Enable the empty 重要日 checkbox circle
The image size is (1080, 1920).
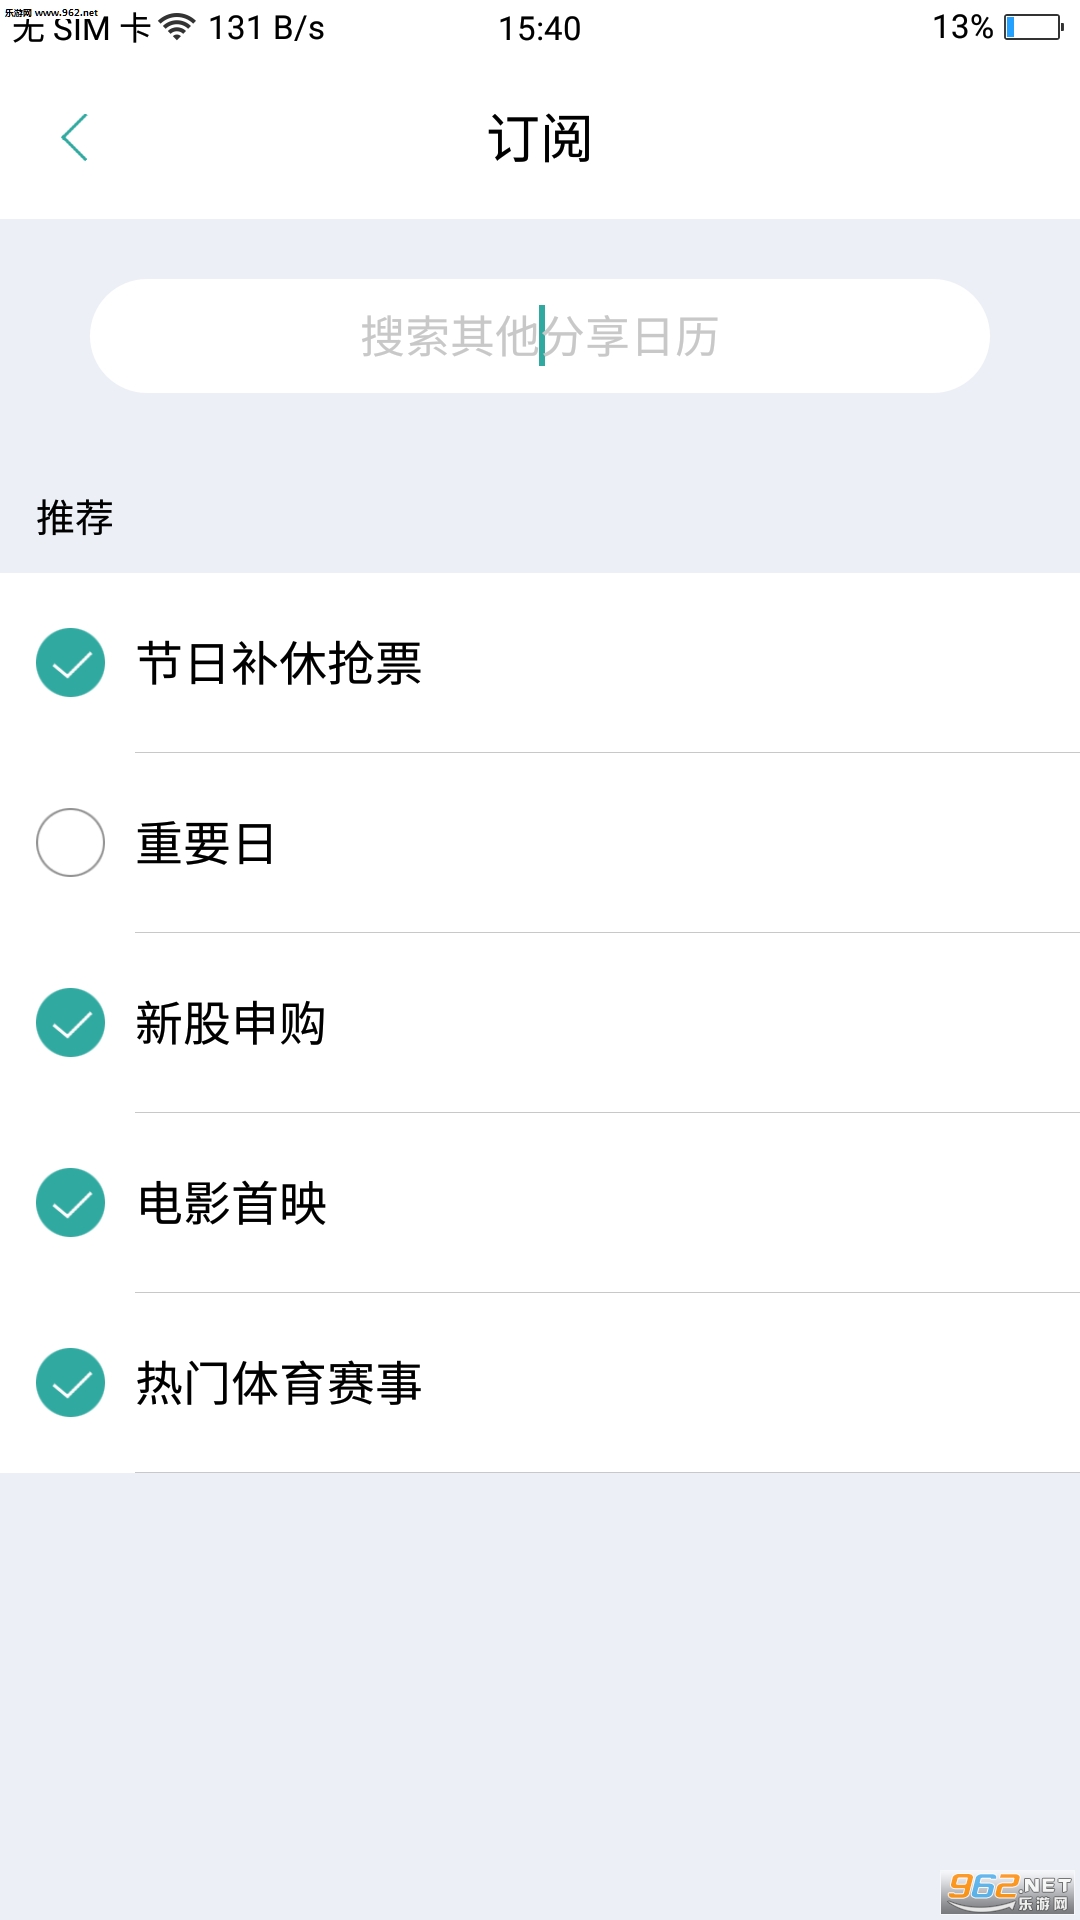tap(71, 843)
